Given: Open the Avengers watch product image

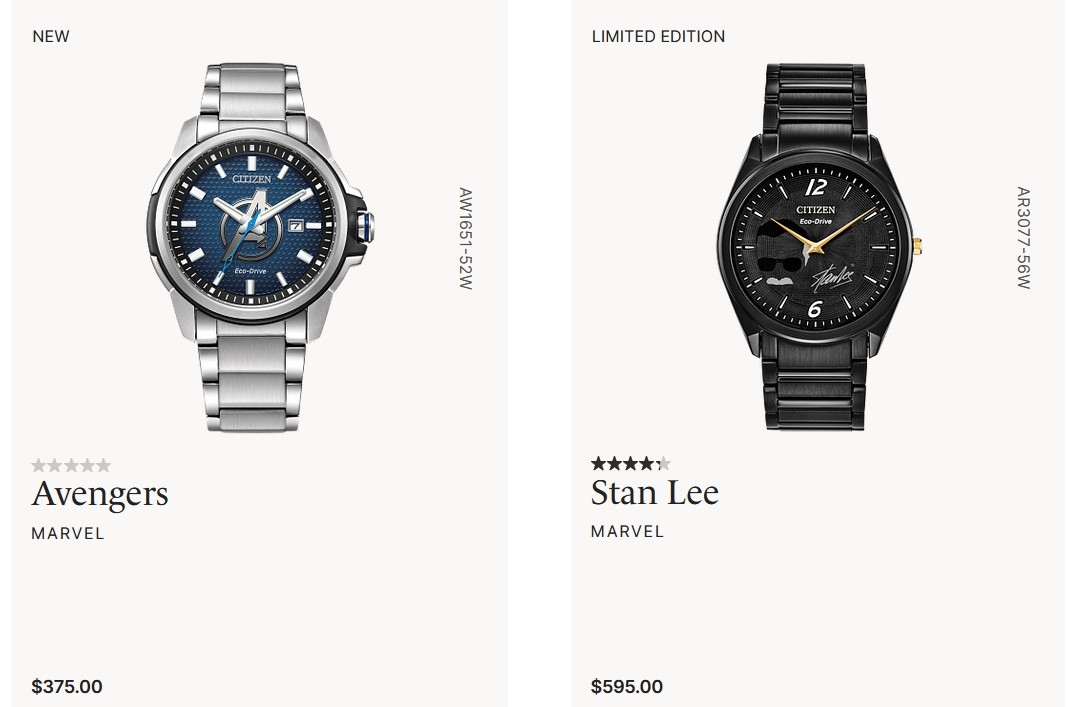Looking at the screenshot, I should (260, 248).
